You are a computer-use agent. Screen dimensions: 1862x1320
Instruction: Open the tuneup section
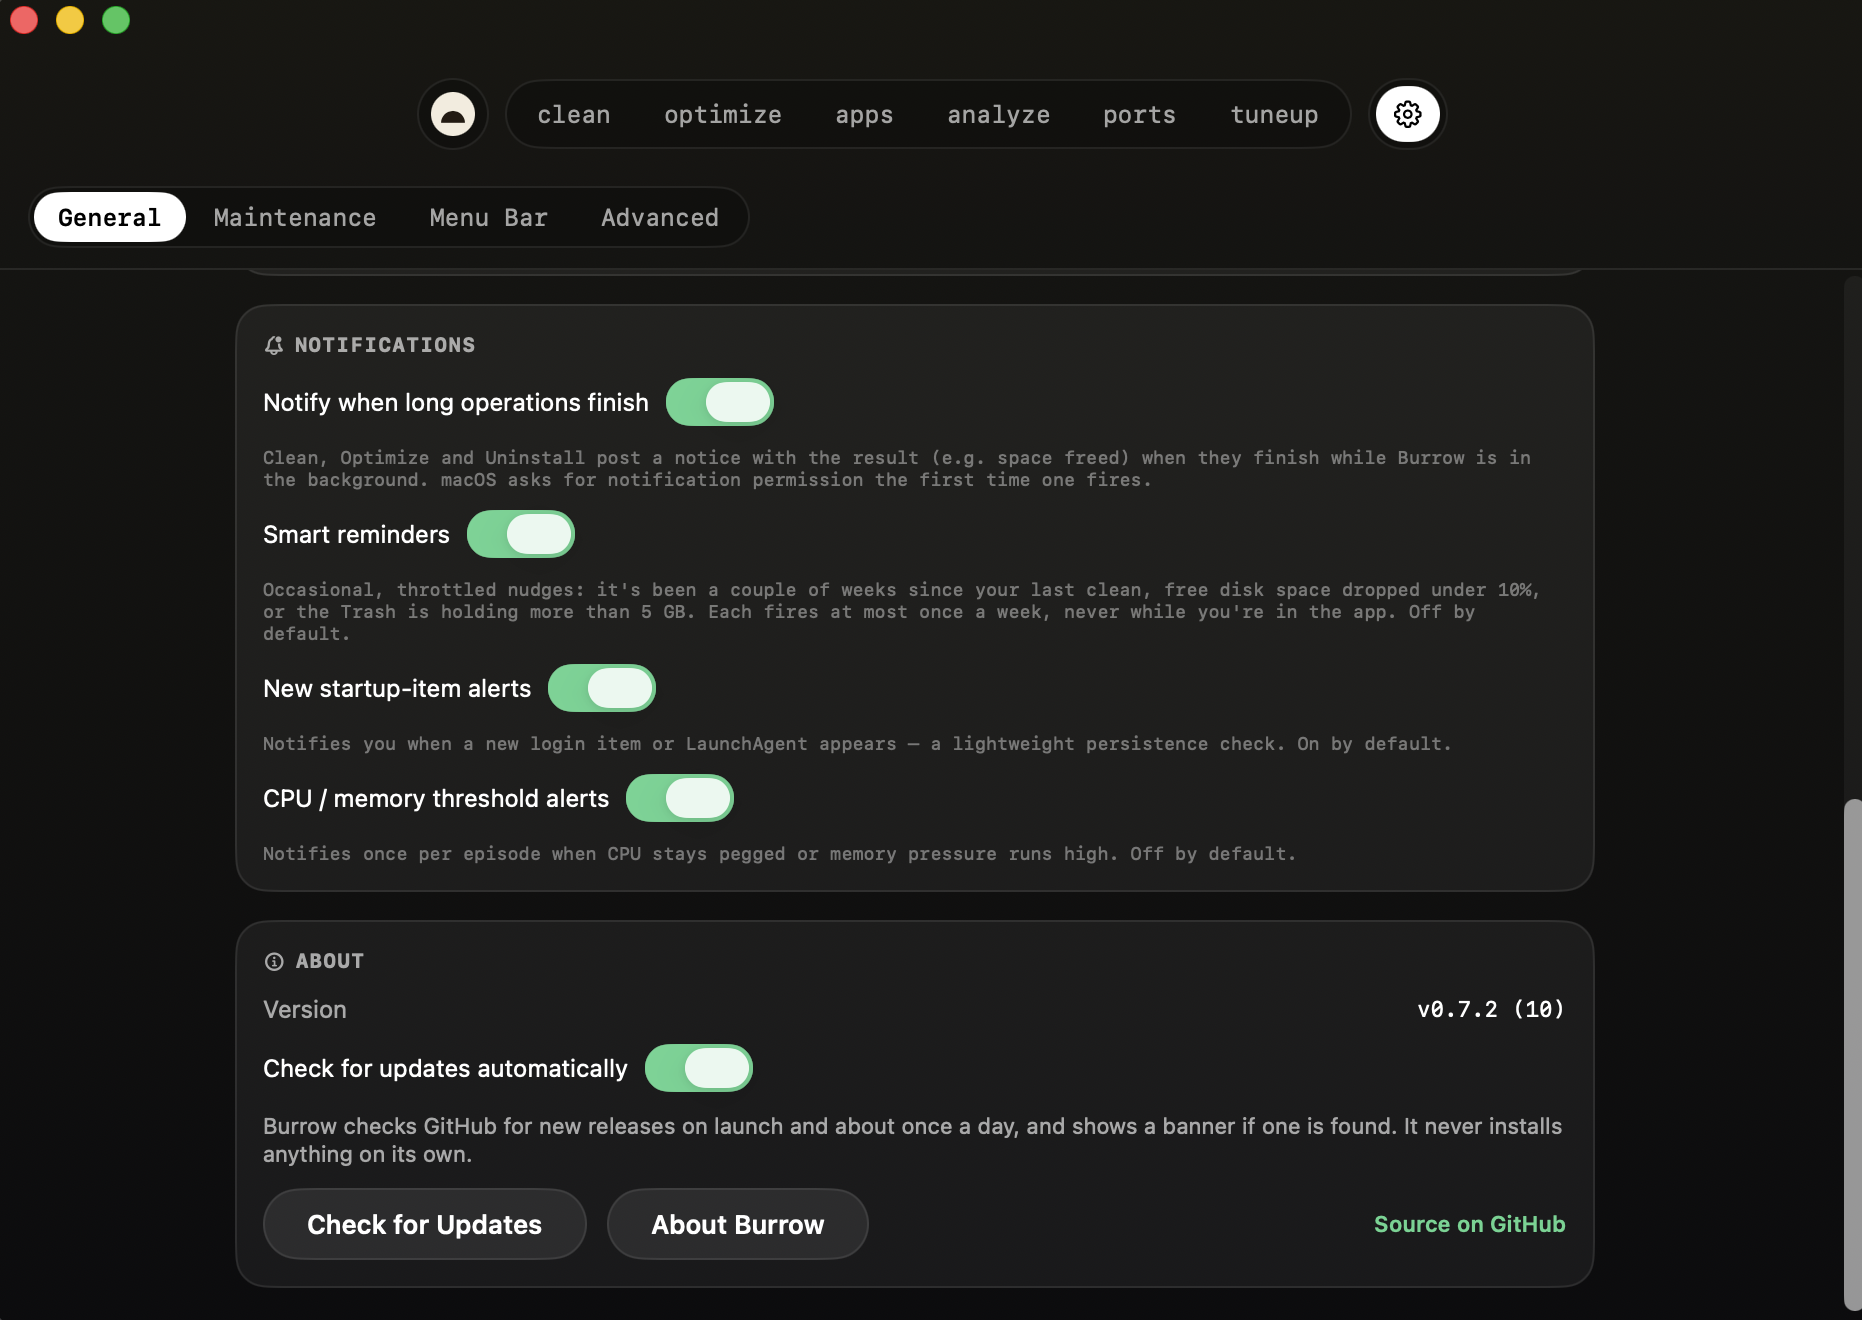(x=1274, y=115)
